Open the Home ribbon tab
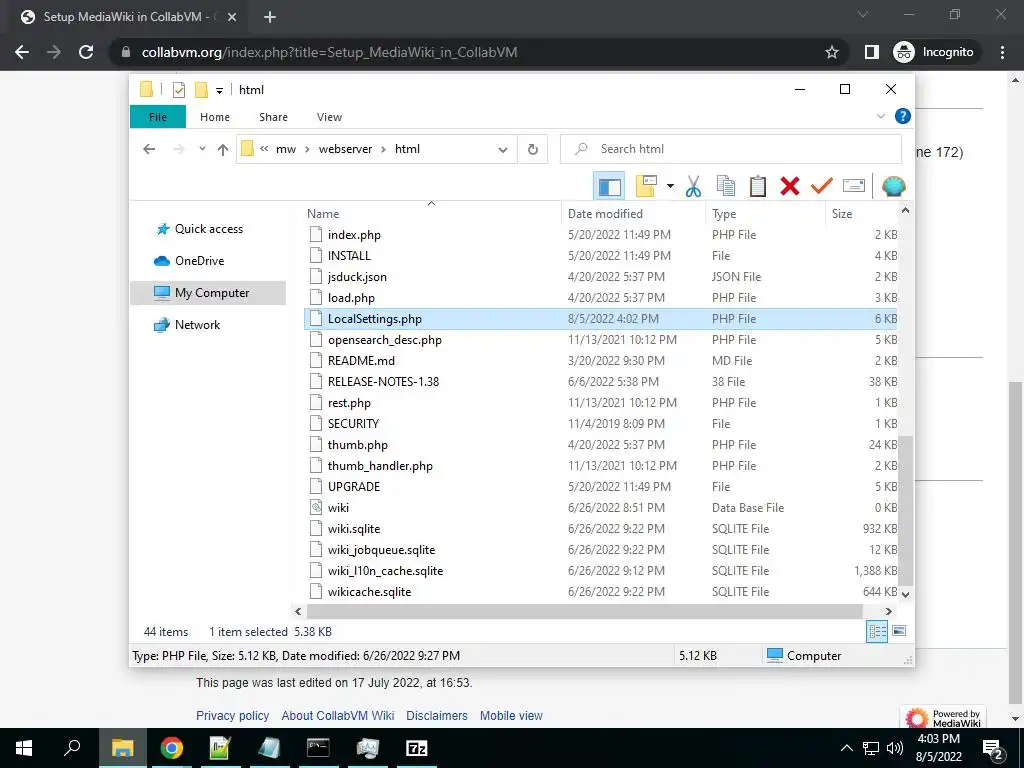 click(x=215, y=117)
